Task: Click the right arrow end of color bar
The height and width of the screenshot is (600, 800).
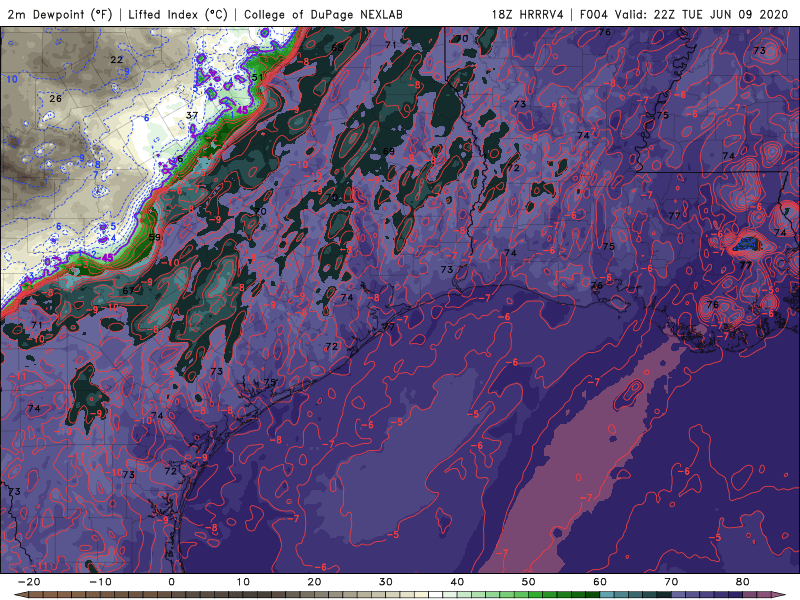Action: click(780, 595)
